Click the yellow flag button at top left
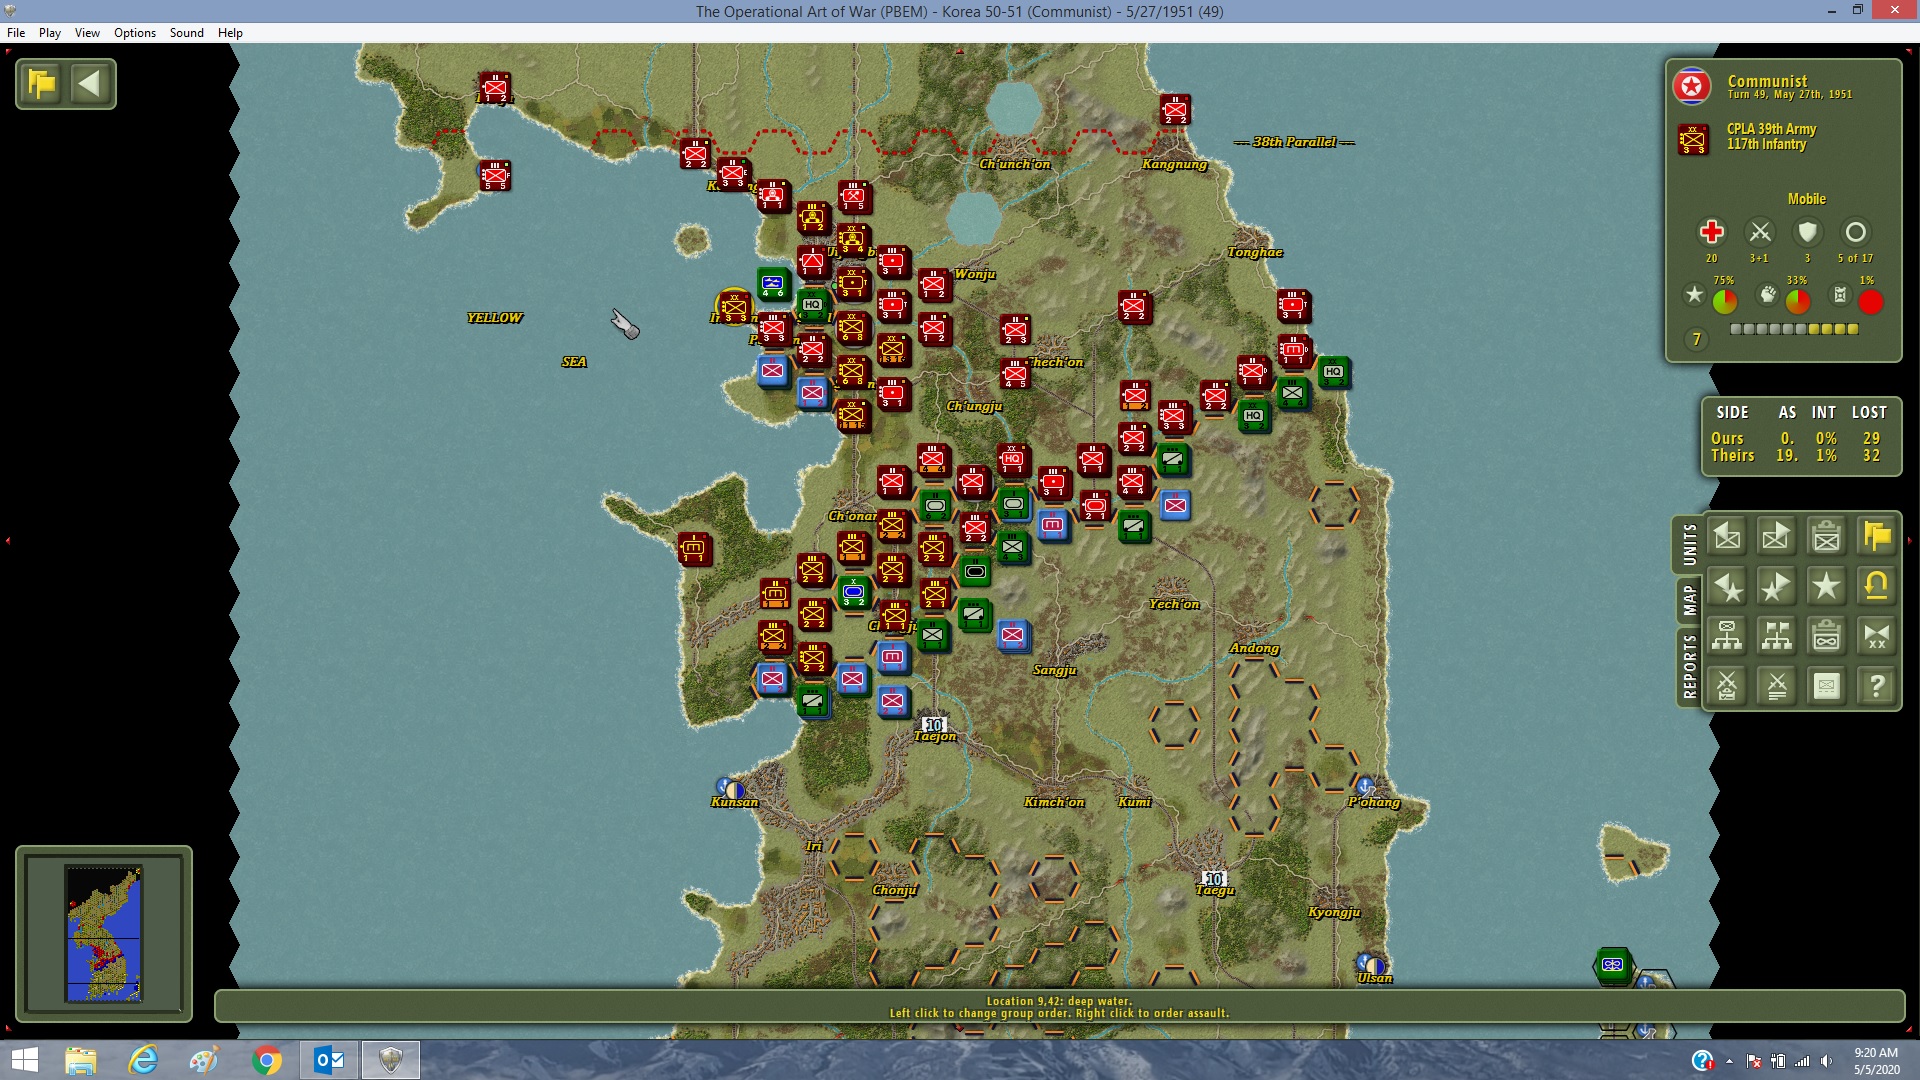1920x1080 pixels. click(42, 84)
